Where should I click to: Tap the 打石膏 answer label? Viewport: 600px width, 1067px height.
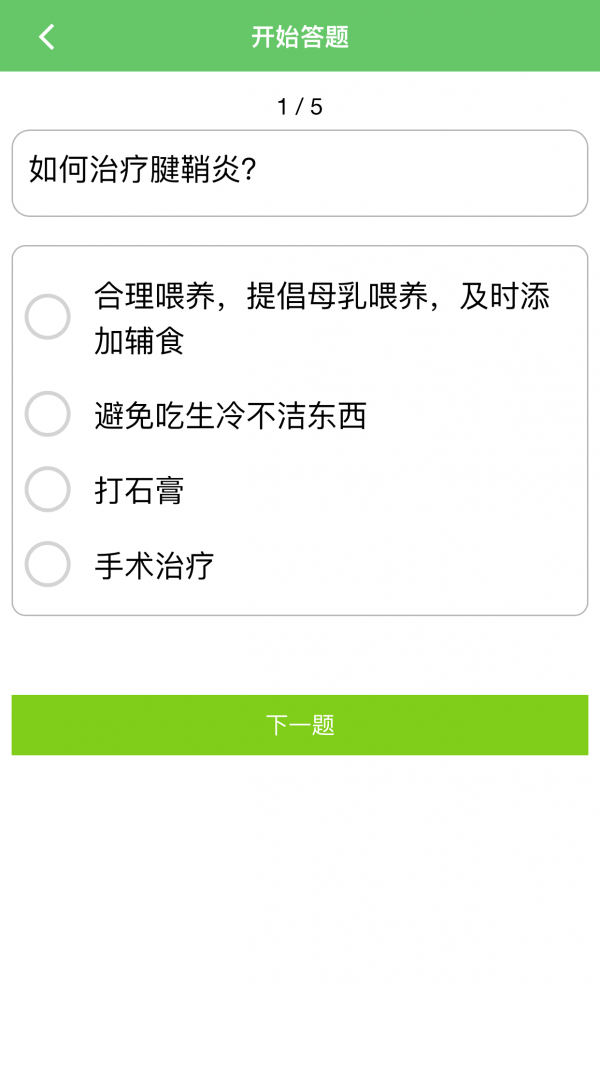coord(139,491)
